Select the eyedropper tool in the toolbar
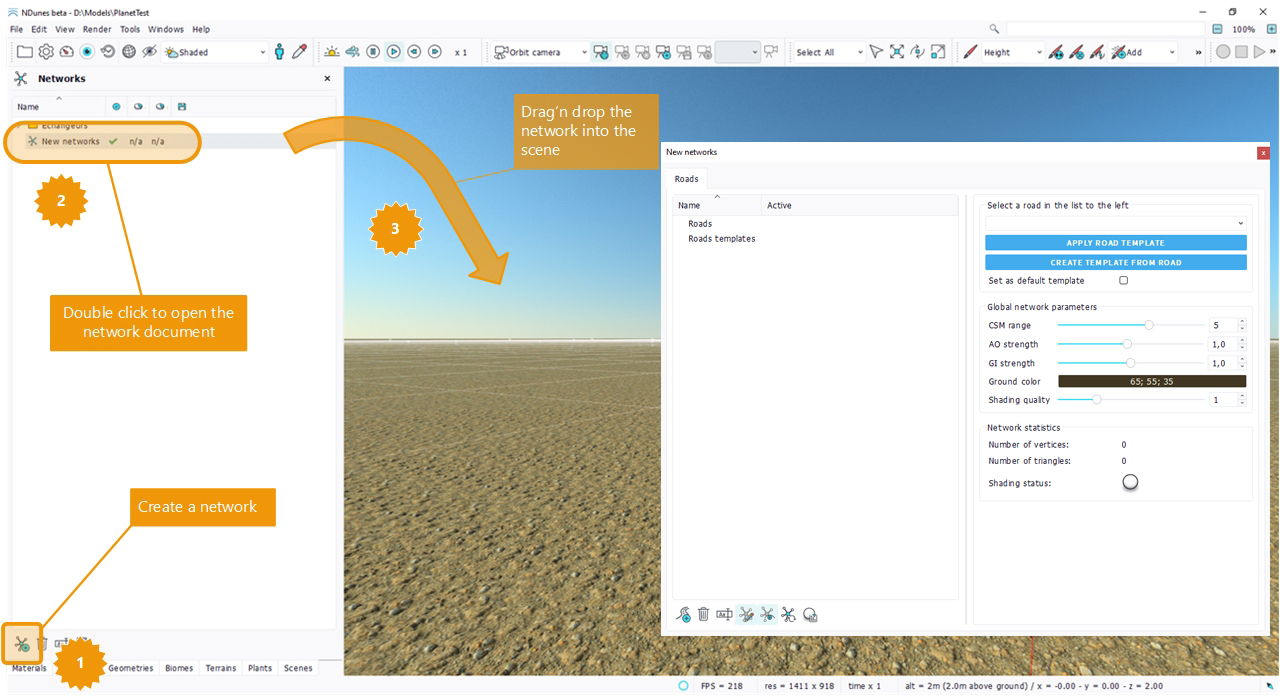Viewport: 1280px width, 700px height. point(299,52)
